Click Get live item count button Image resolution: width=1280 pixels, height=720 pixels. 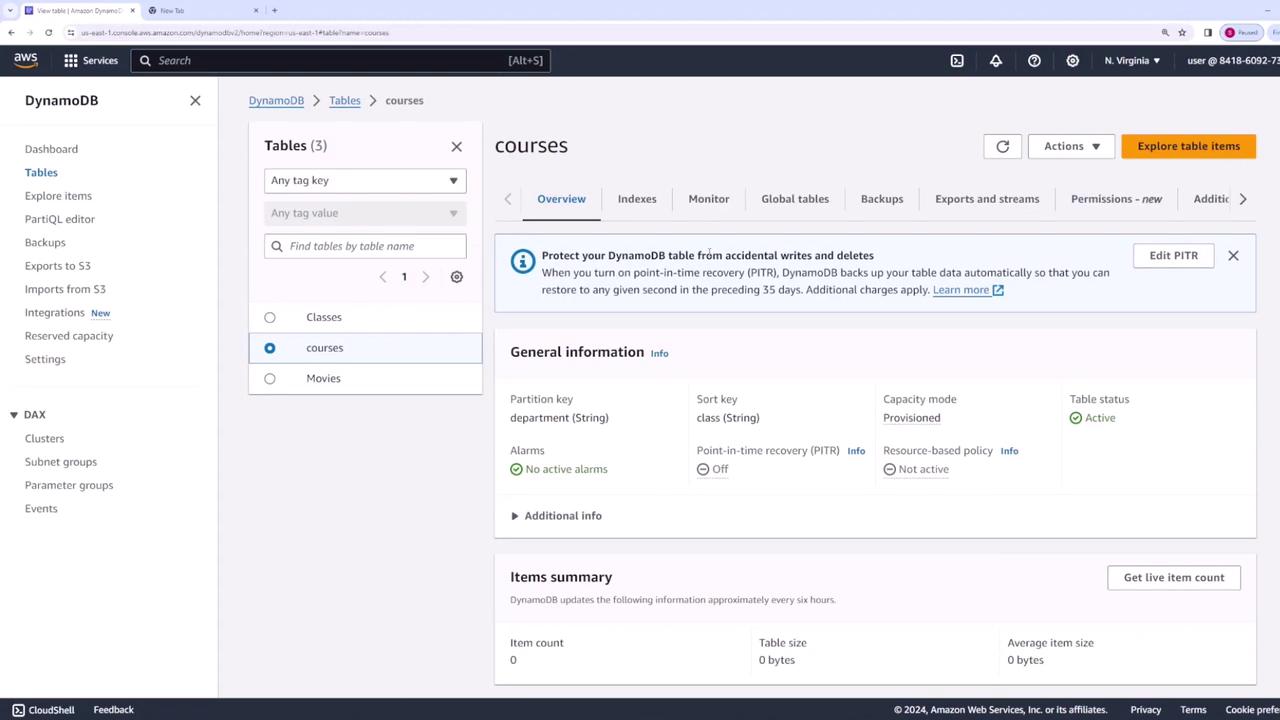(x=1174, y=577)
